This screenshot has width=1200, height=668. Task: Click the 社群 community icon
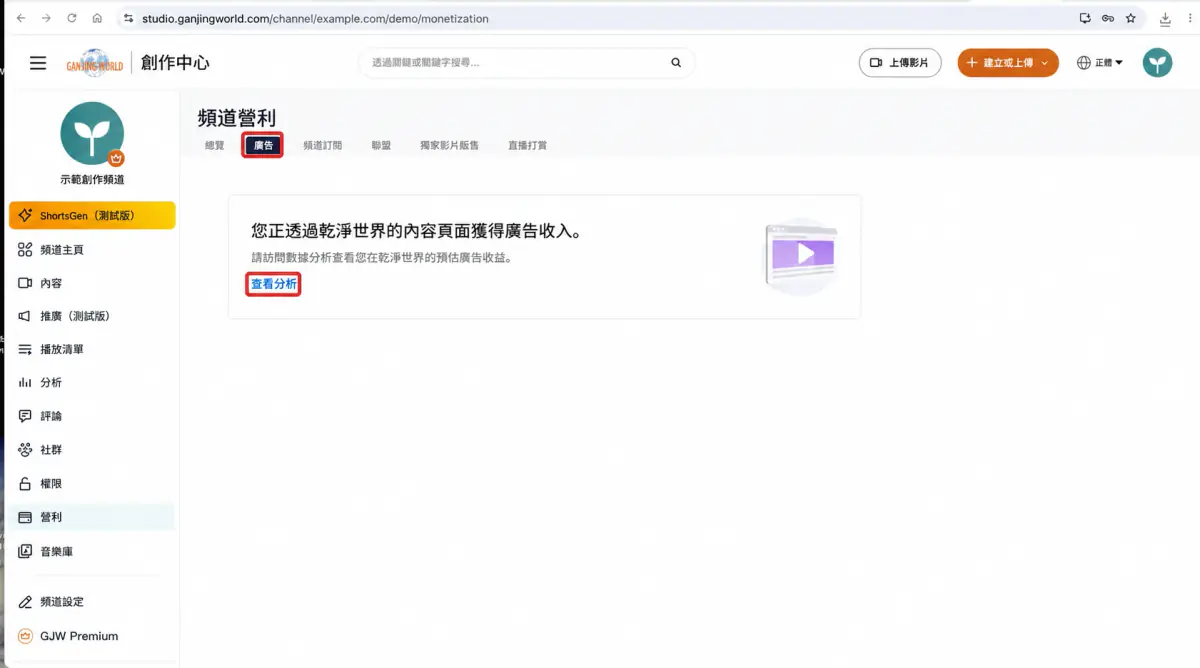point(25,450)
